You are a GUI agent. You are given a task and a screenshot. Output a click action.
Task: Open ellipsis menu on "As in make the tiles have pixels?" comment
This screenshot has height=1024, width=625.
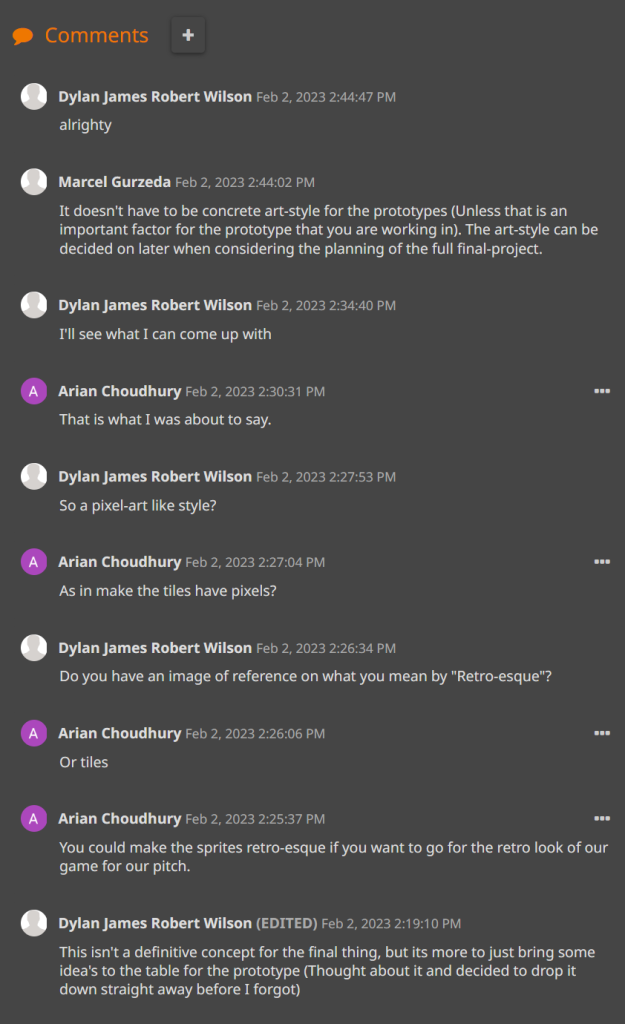tap(602, 562)
